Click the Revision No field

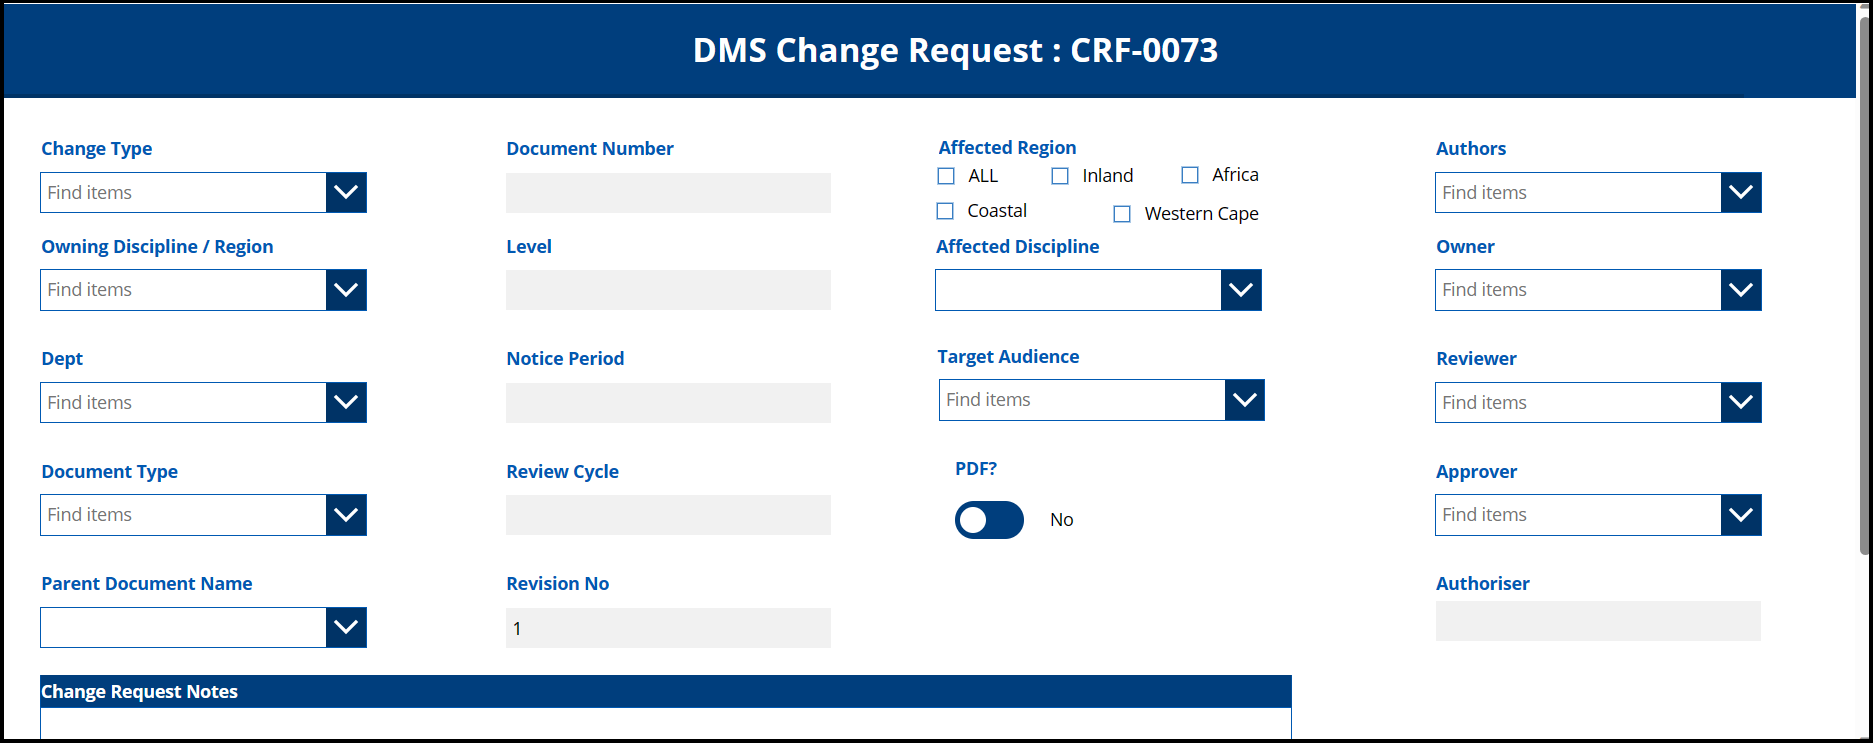pyautogui.click(x=668, y=628)
